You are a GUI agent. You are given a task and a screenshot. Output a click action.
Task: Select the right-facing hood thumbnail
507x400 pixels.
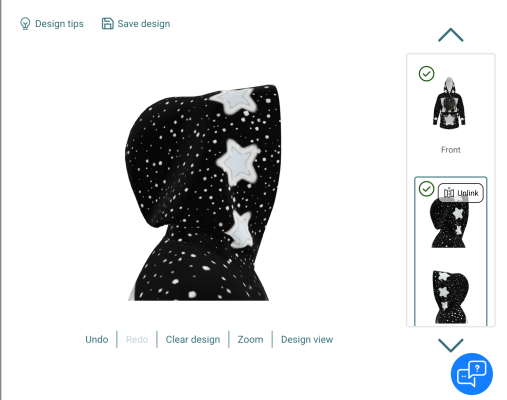449,223
